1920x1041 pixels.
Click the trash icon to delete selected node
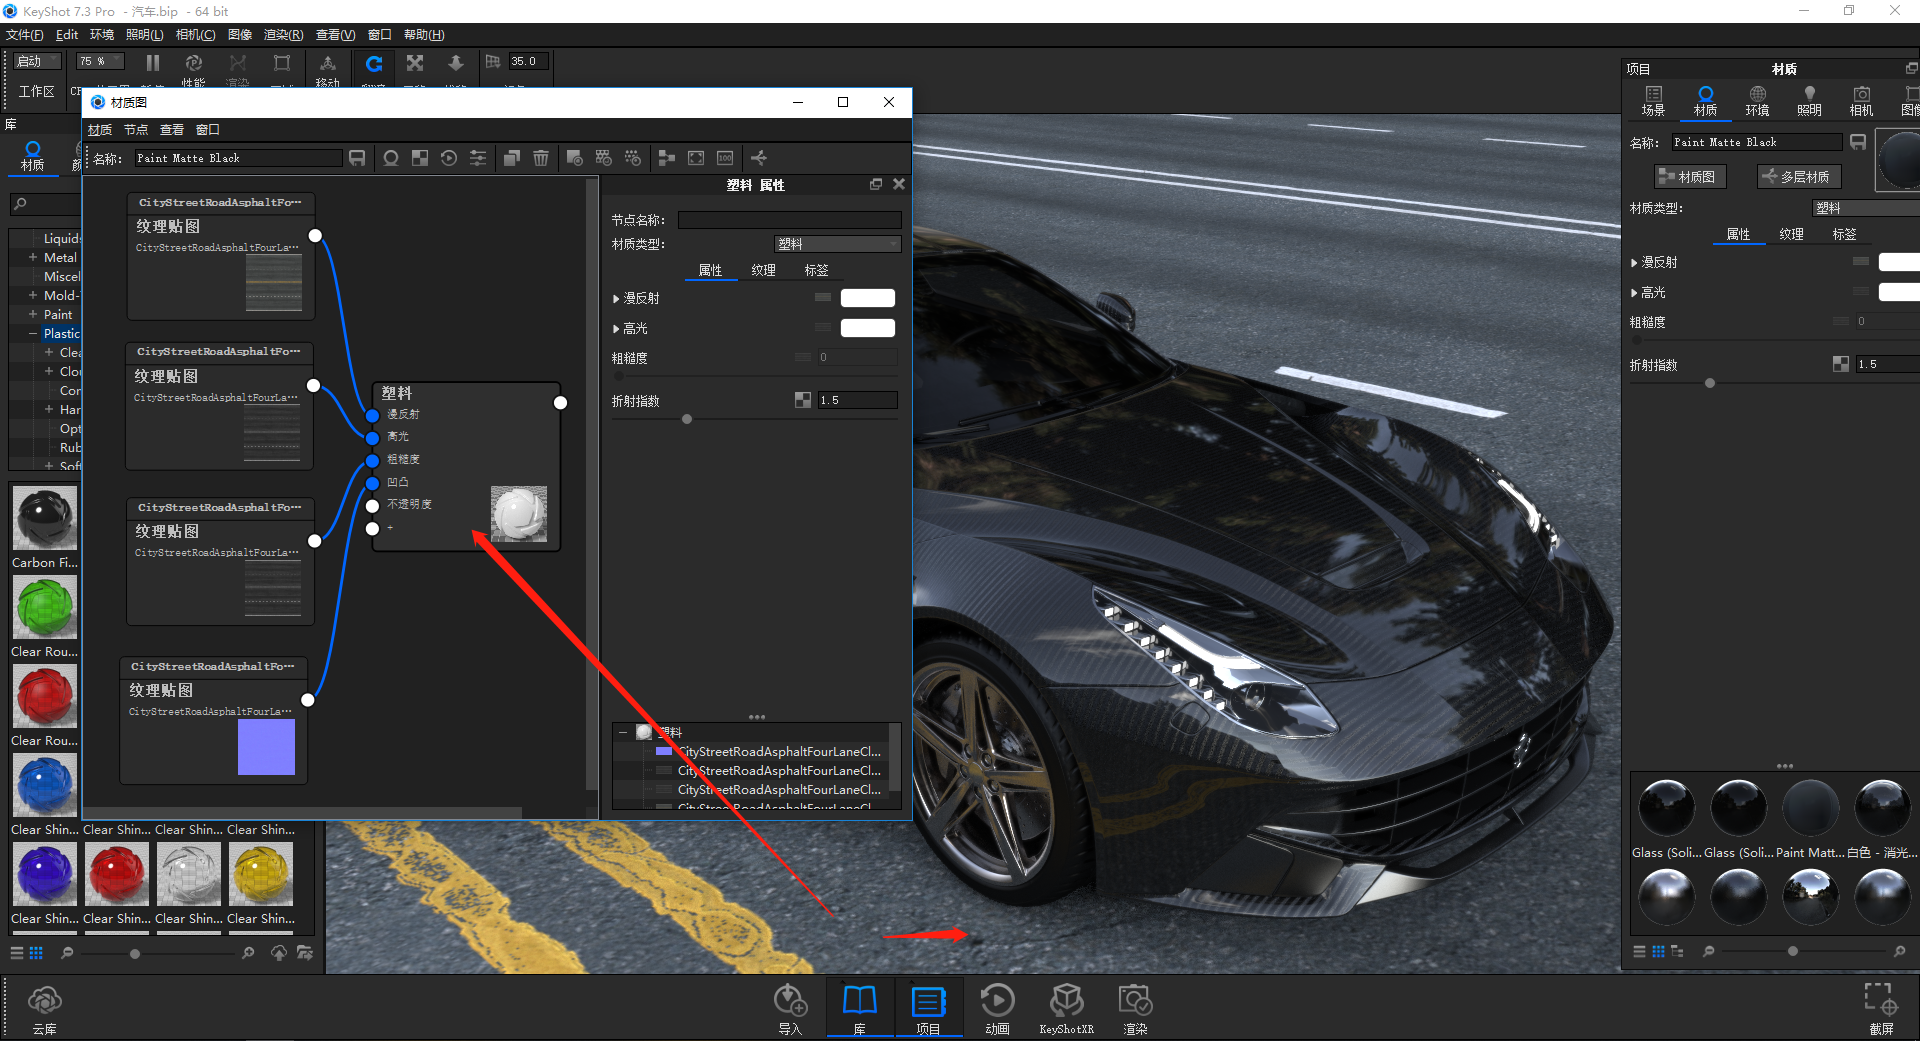pyautogui.click(x=541, y=157)
